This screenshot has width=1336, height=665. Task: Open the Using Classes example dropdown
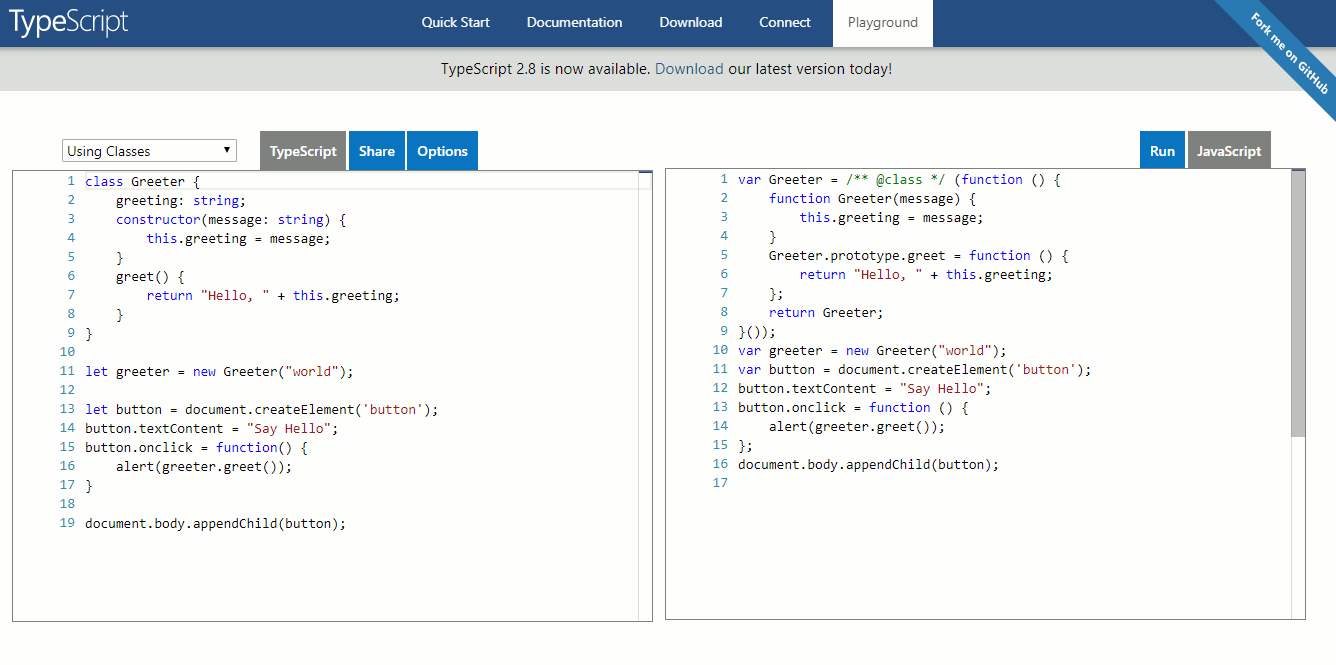[149, 151]
